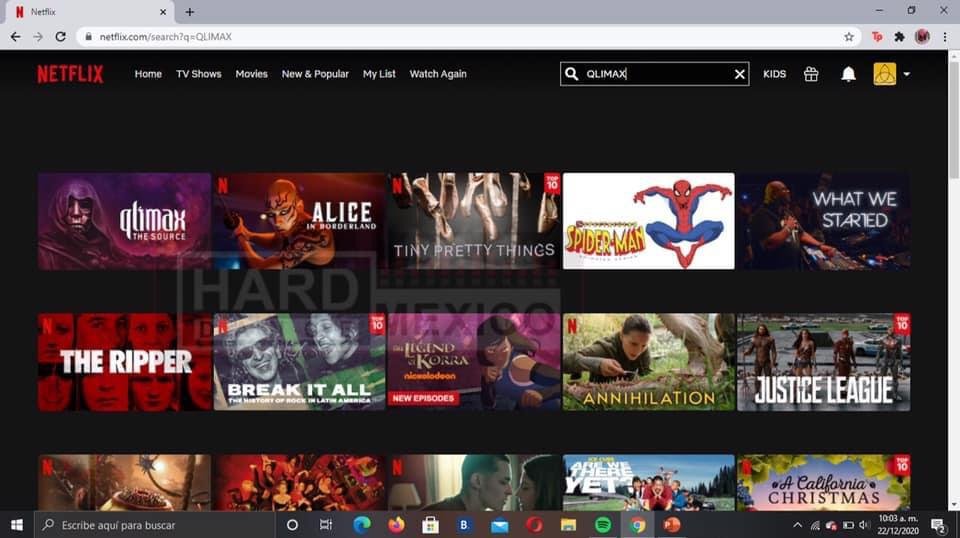Click the Windows taskbar search box
Screen dimensions: 960x538
click(x=154, y=525)
